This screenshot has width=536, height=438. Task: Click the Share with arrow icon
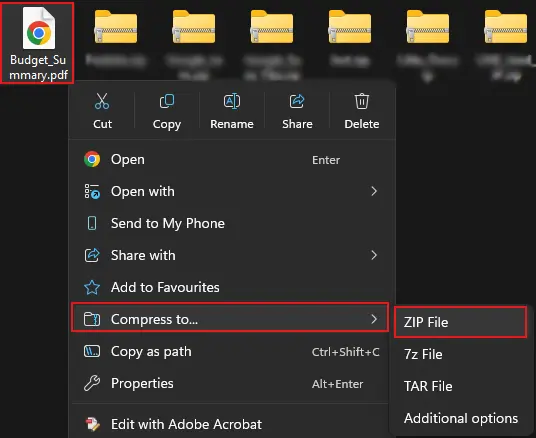92,255
